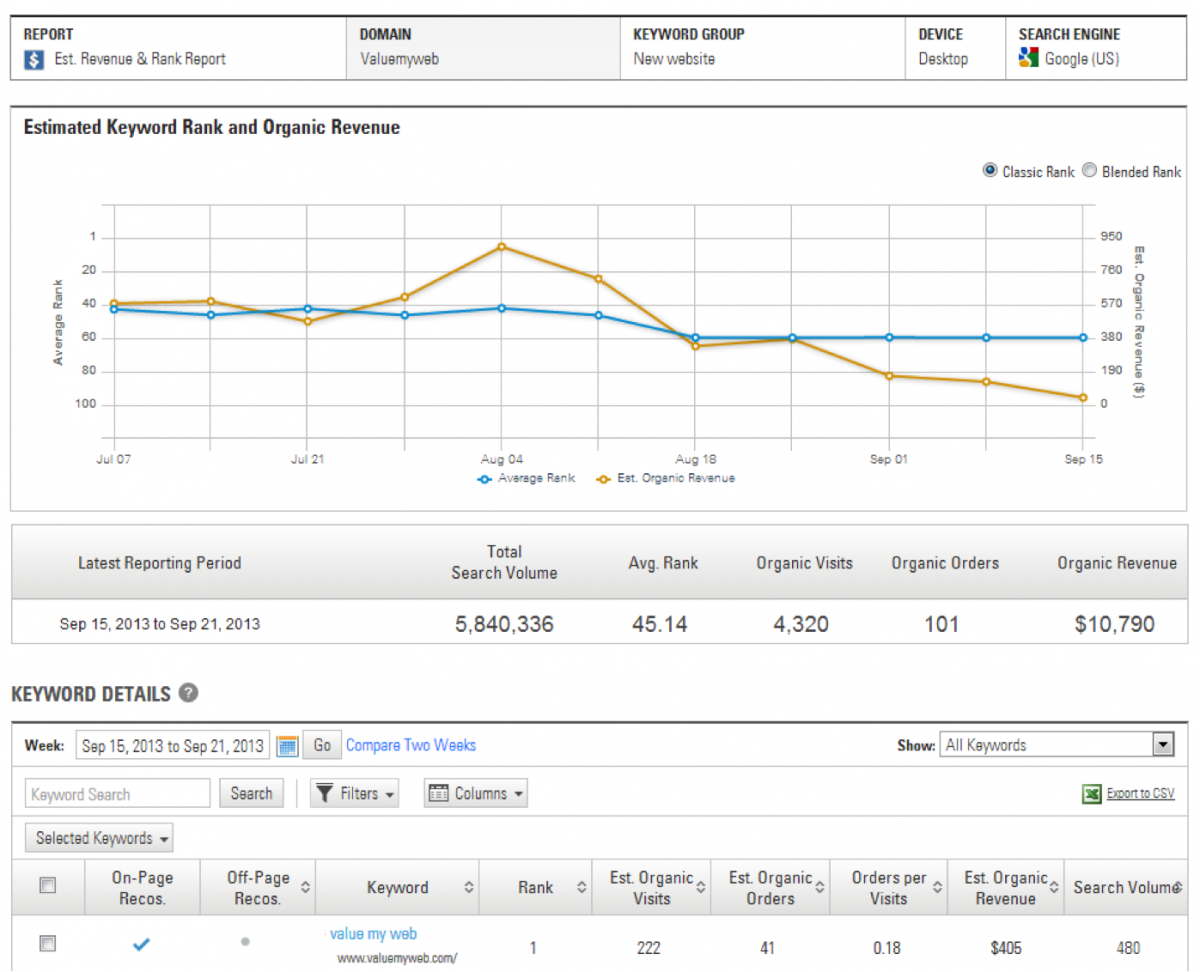Click the dollar report icon
1200x972 pixels.
pos(34,60)
